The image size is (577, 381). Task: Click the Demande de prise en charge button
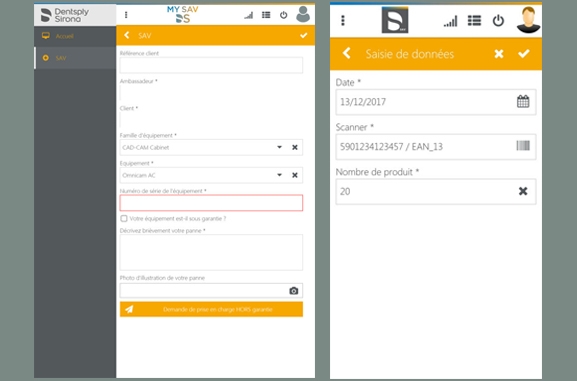(x=211, y=309)
